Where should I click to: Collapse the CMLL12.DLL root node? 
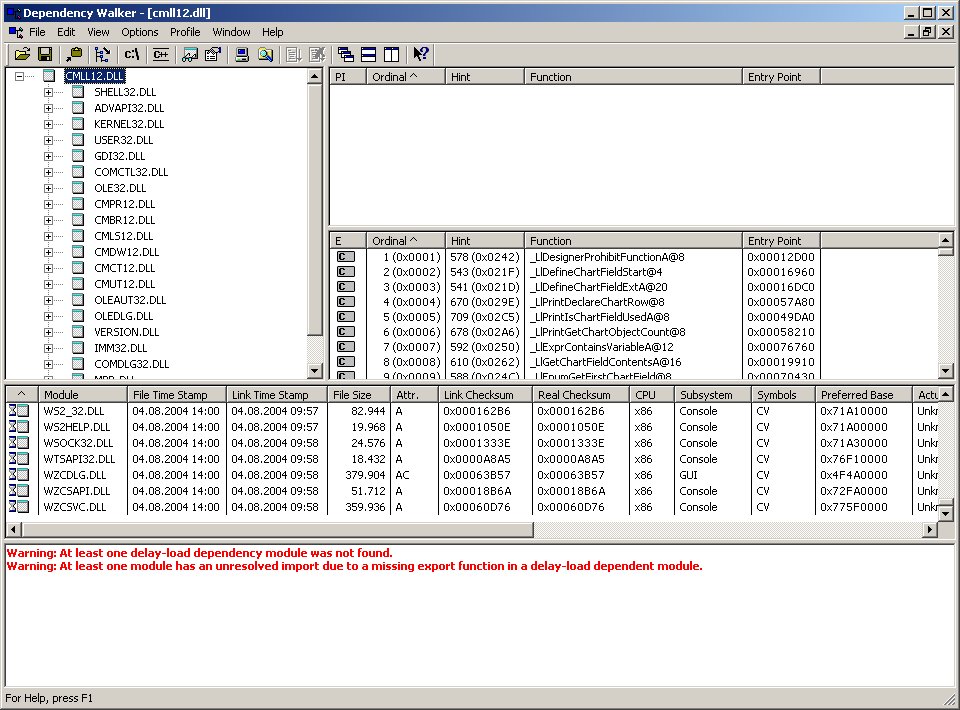(20, 76)
